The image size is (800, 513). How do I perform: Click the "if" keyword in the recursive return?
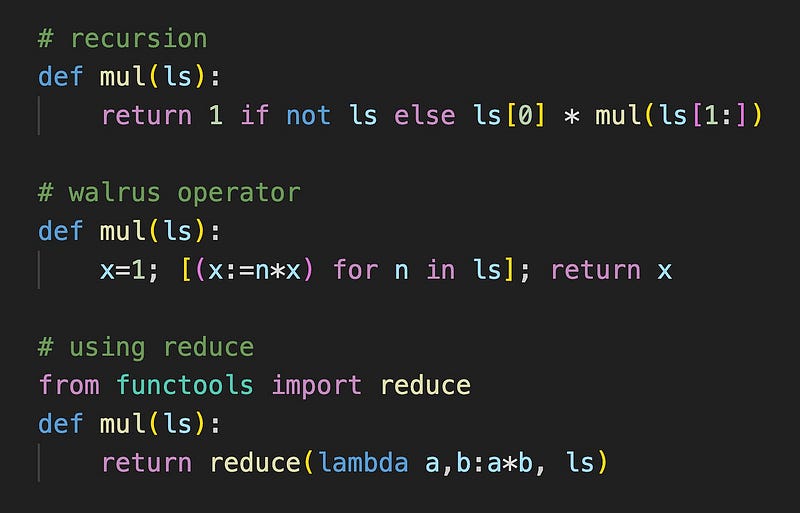(x=254, y=116)
